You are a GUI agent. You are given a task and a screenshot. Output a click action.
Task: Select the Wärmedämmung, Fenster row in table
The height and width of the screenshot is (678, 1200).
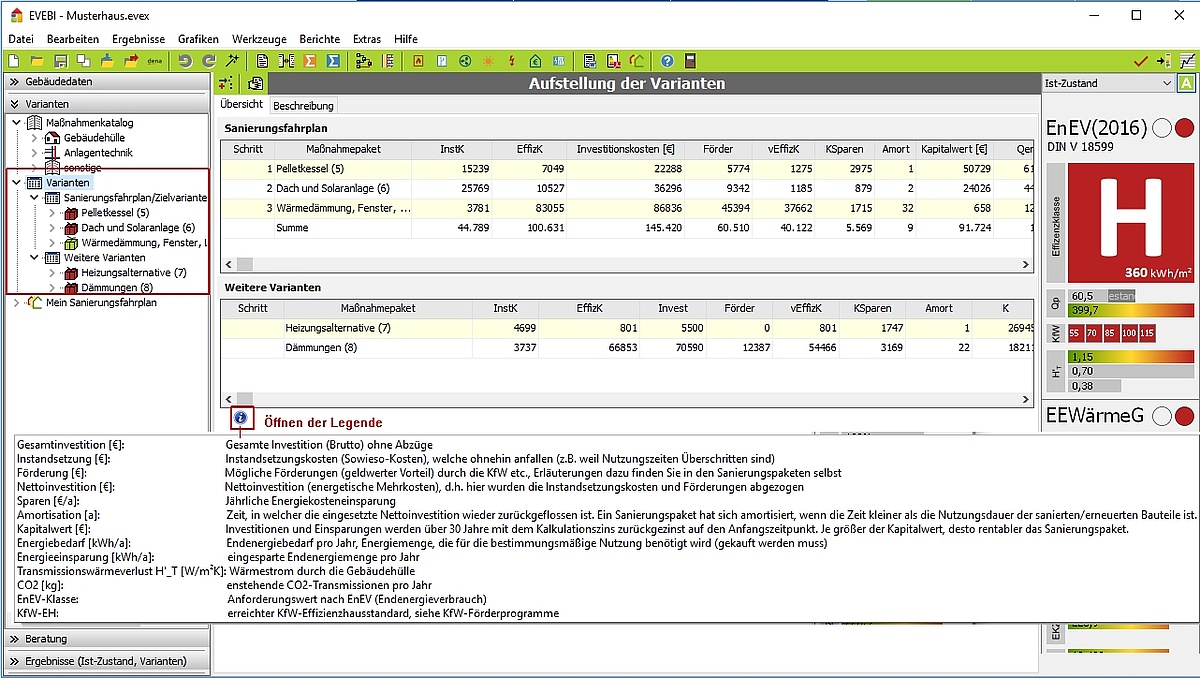[626, 208]
